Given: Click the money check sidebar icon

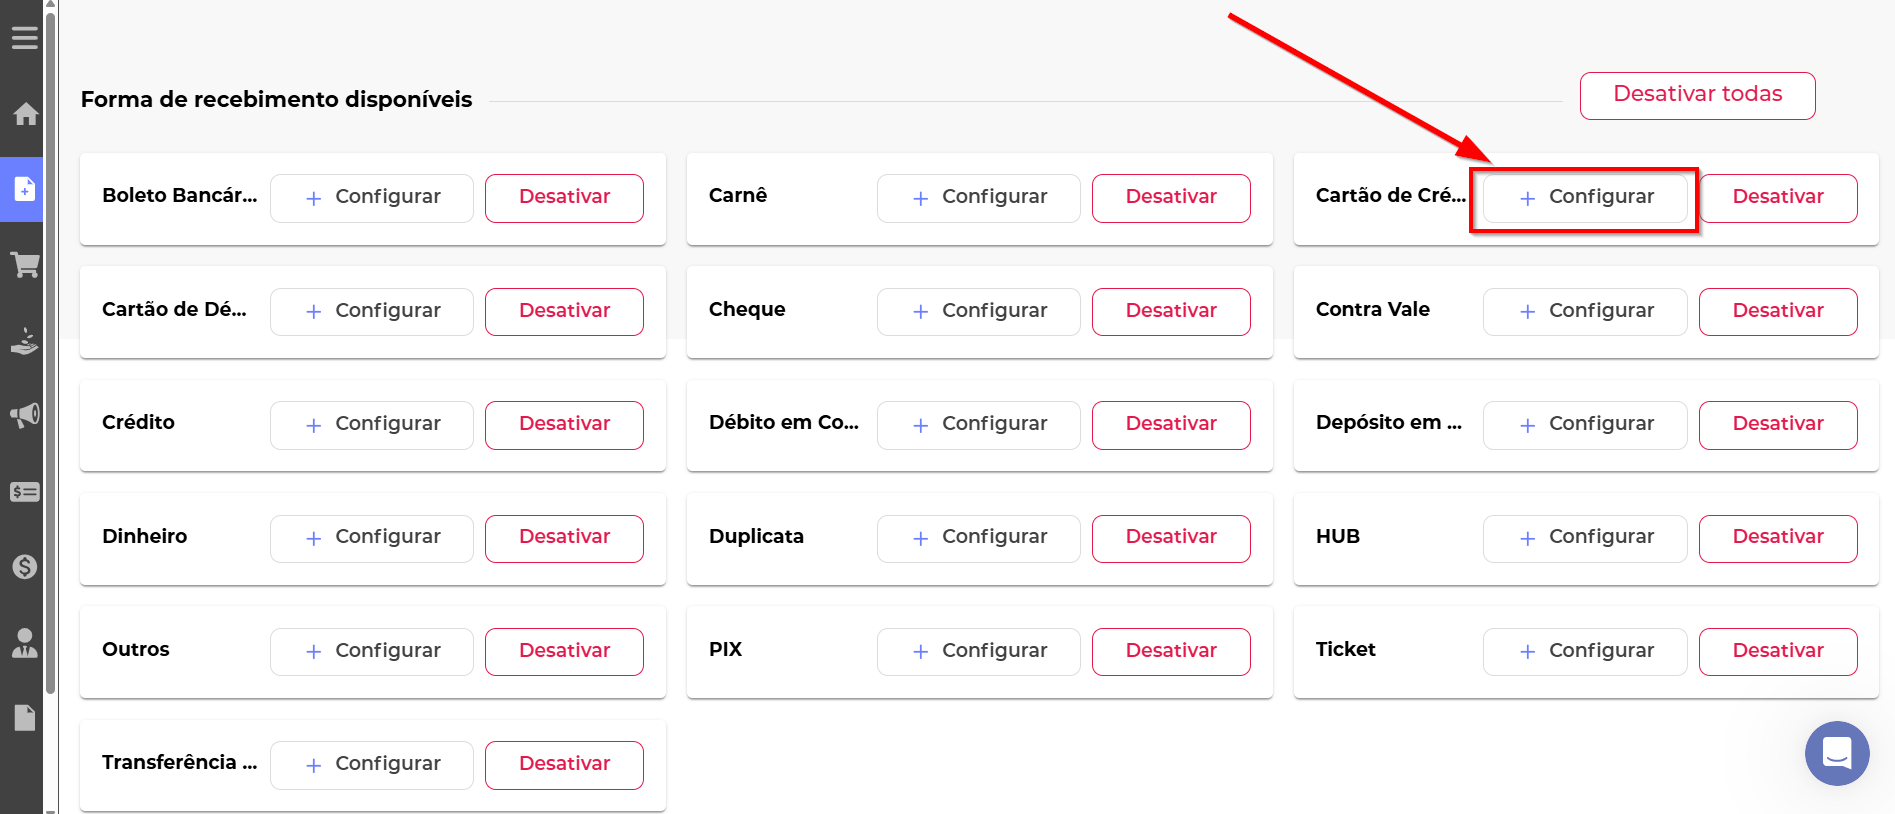Looking at the screenshot, I should click(x=25, y=492).
